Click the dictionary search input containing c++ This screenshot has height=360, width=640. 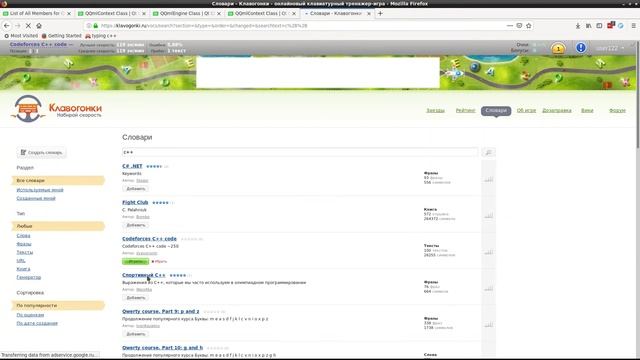click(x=300, y=152)
